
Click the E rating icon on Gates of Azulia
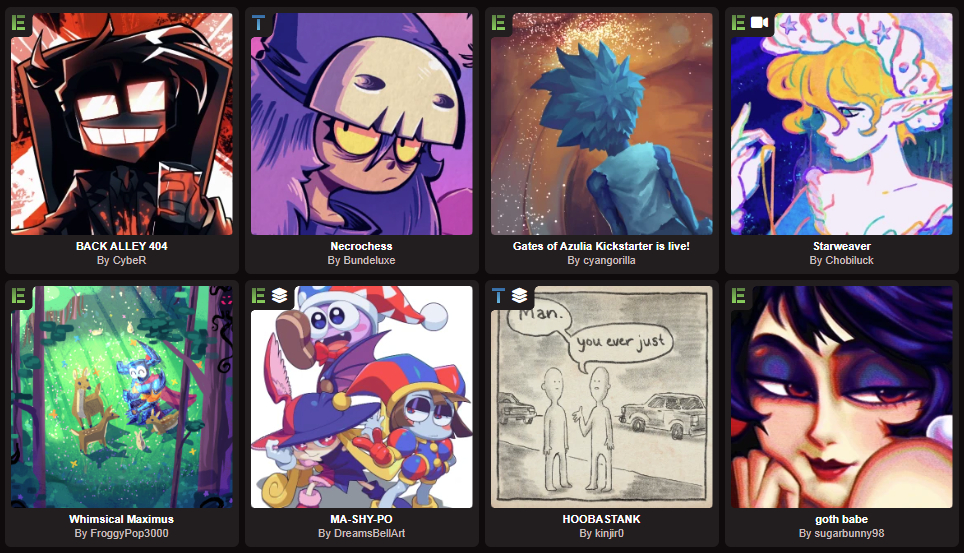click(x=499, y=23)
